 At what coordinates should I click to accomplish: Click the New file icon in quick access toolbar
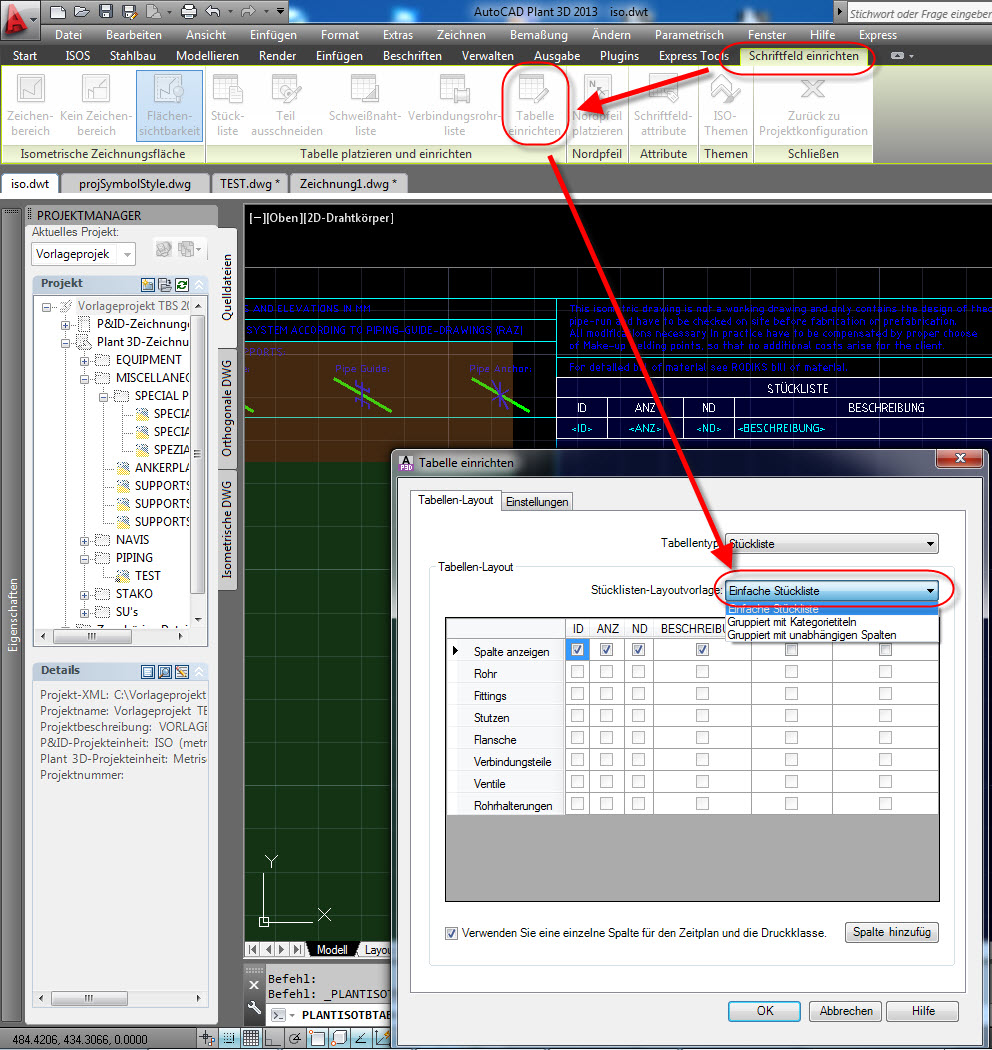(58, 11)
